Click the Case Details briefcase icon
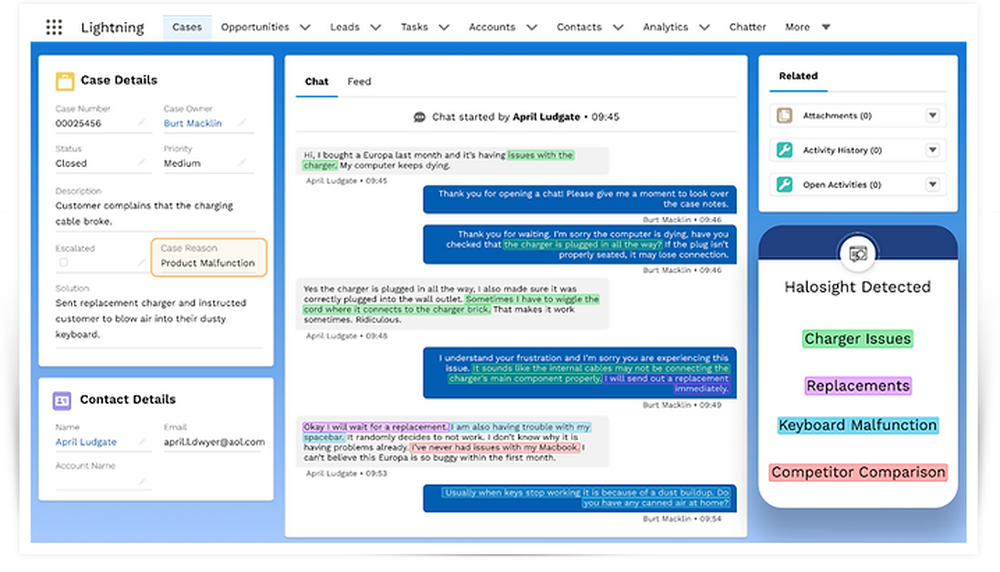Image resolution: width=1000 pixels, height=572 pixels. pos(64,80)
